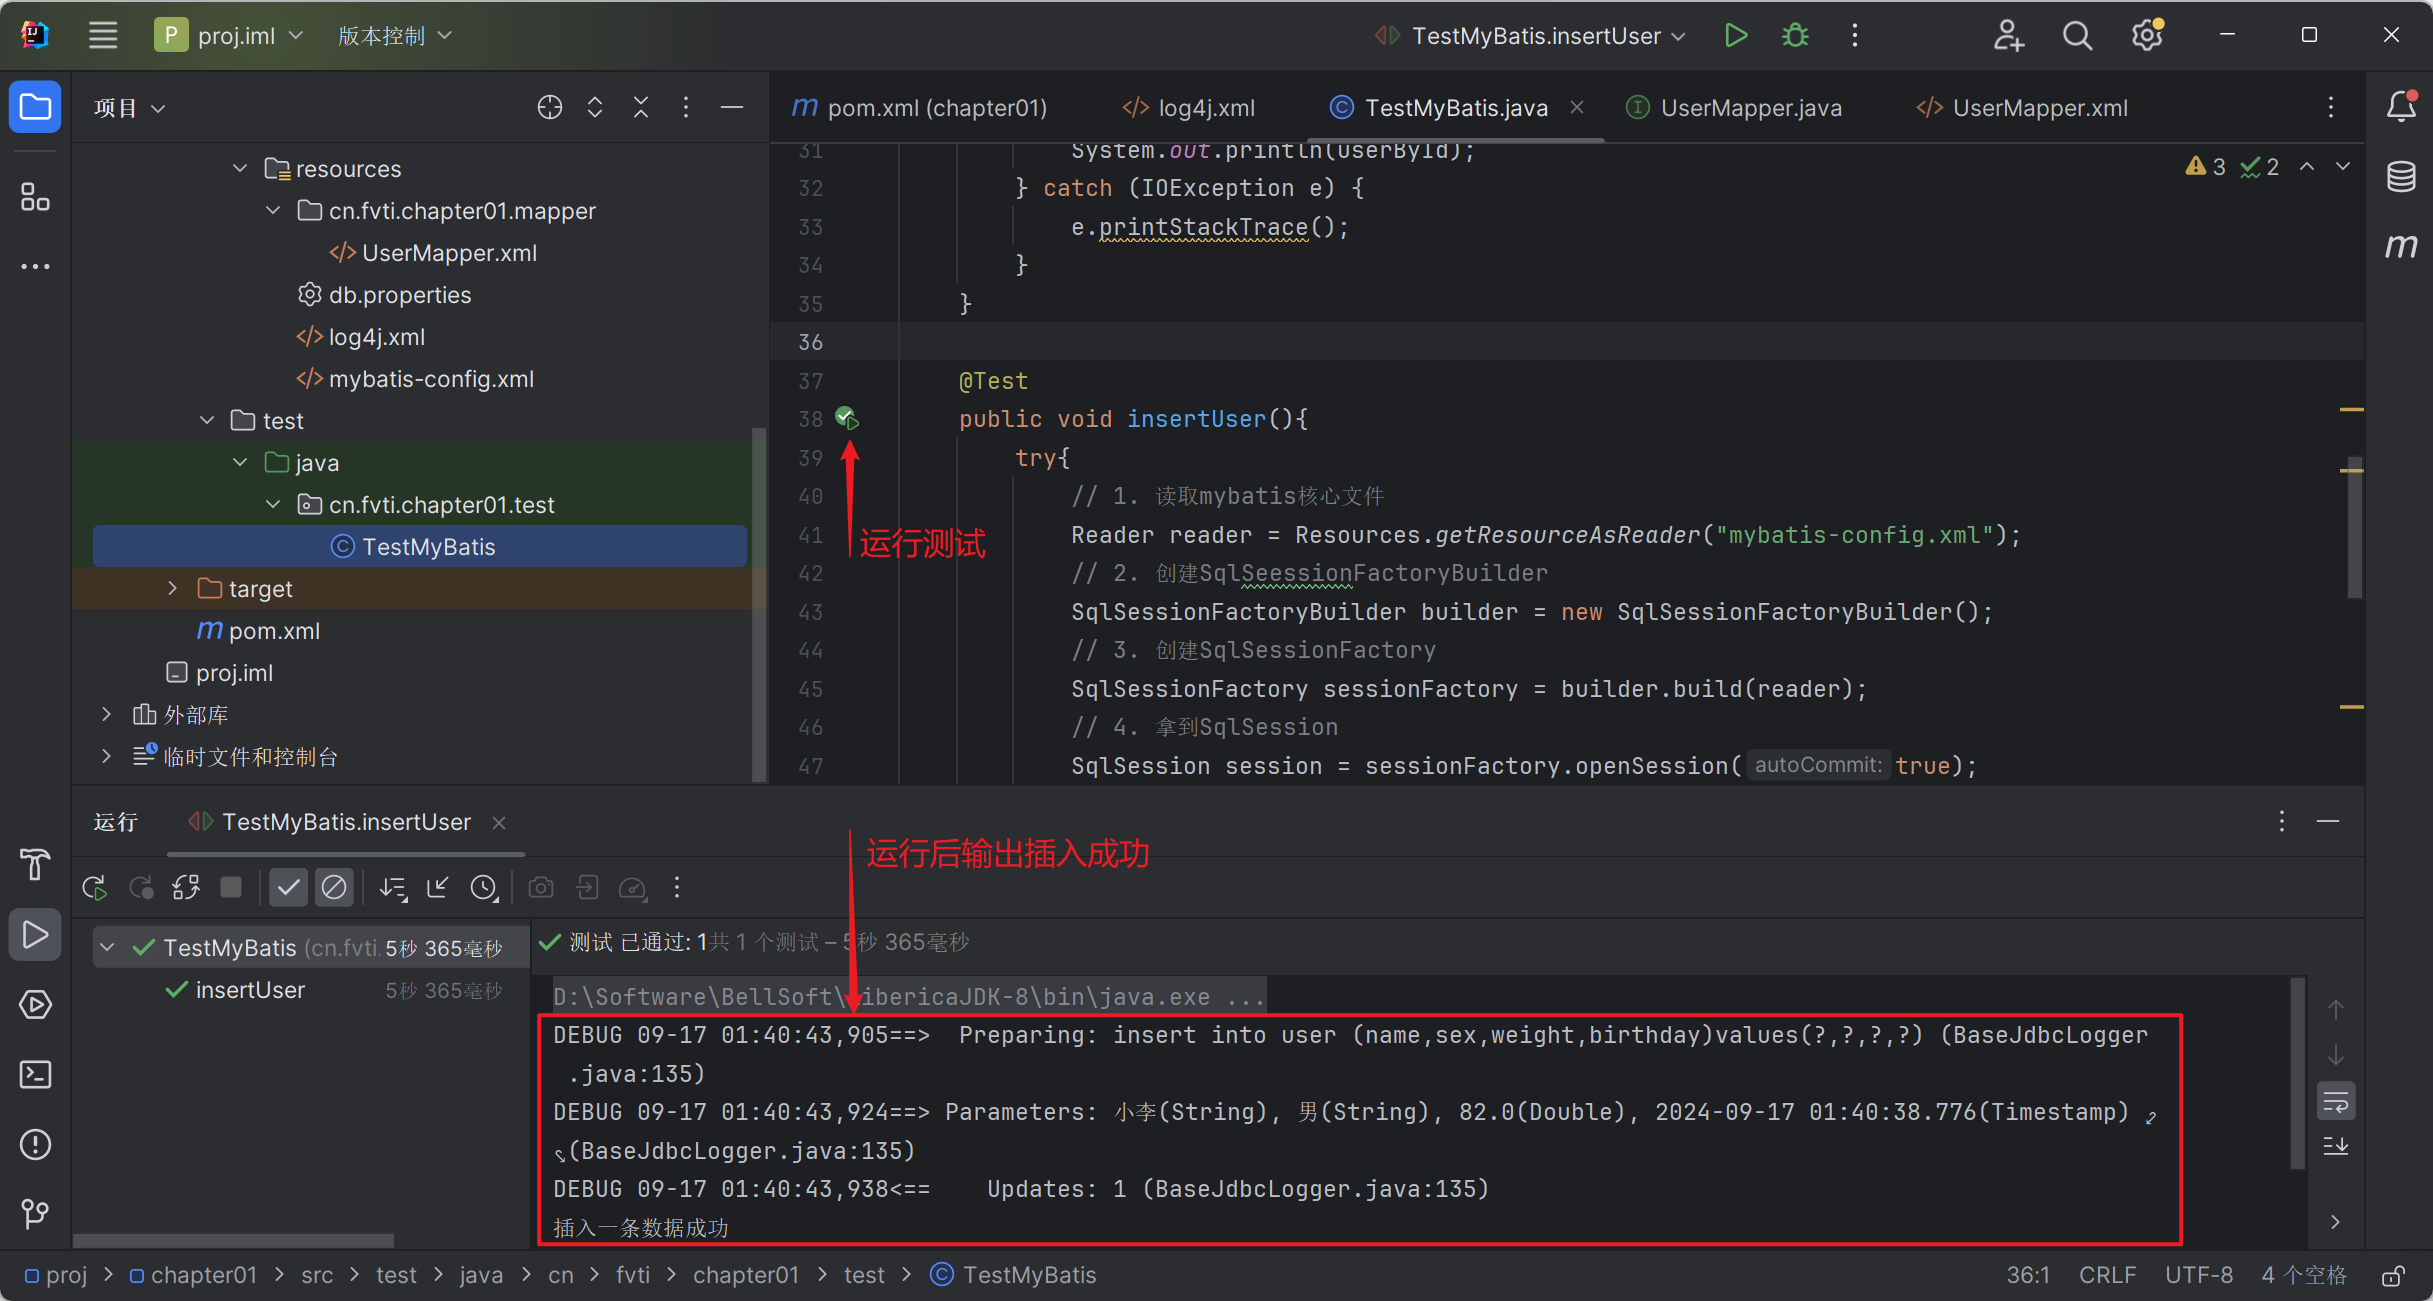Open the Git tool window icon

click(x=35, y=1213)
